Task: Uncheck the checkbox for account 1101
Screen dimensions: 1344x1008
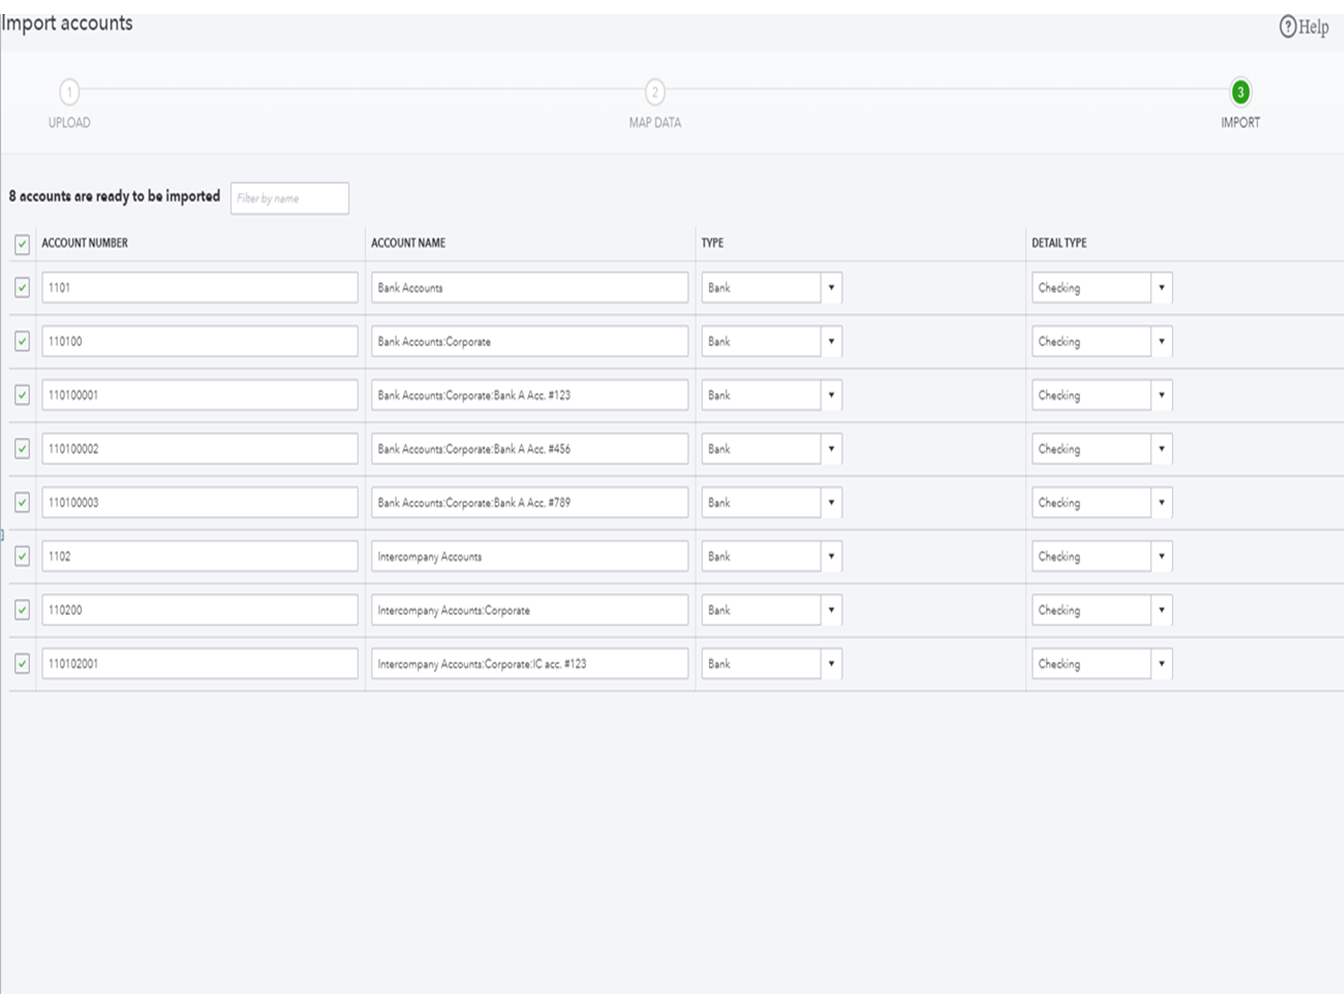Action: (22, 288)
